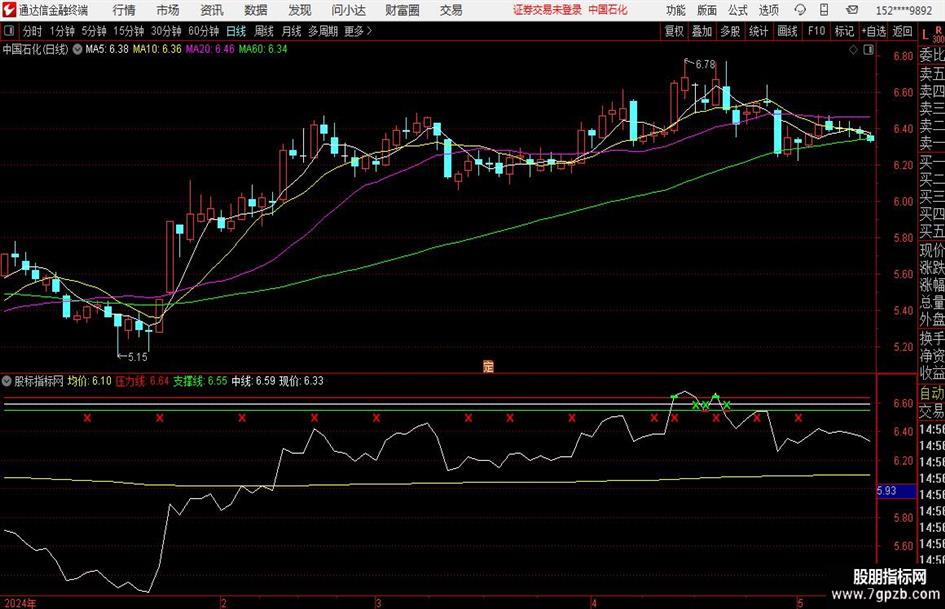This screenshot has height=609, width=945.
Task: Click the 统计 statistics button
Action: point(758,31)
